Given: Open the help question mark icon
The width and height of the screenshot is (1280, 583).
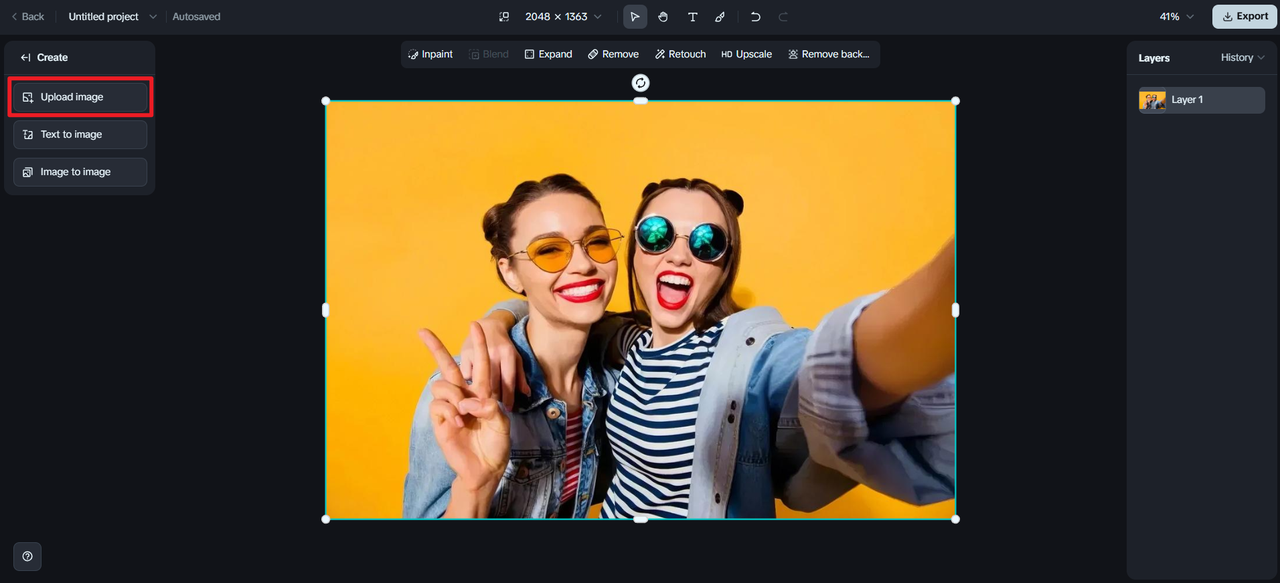Looking at the screenshot, I should tap(27, 556).
